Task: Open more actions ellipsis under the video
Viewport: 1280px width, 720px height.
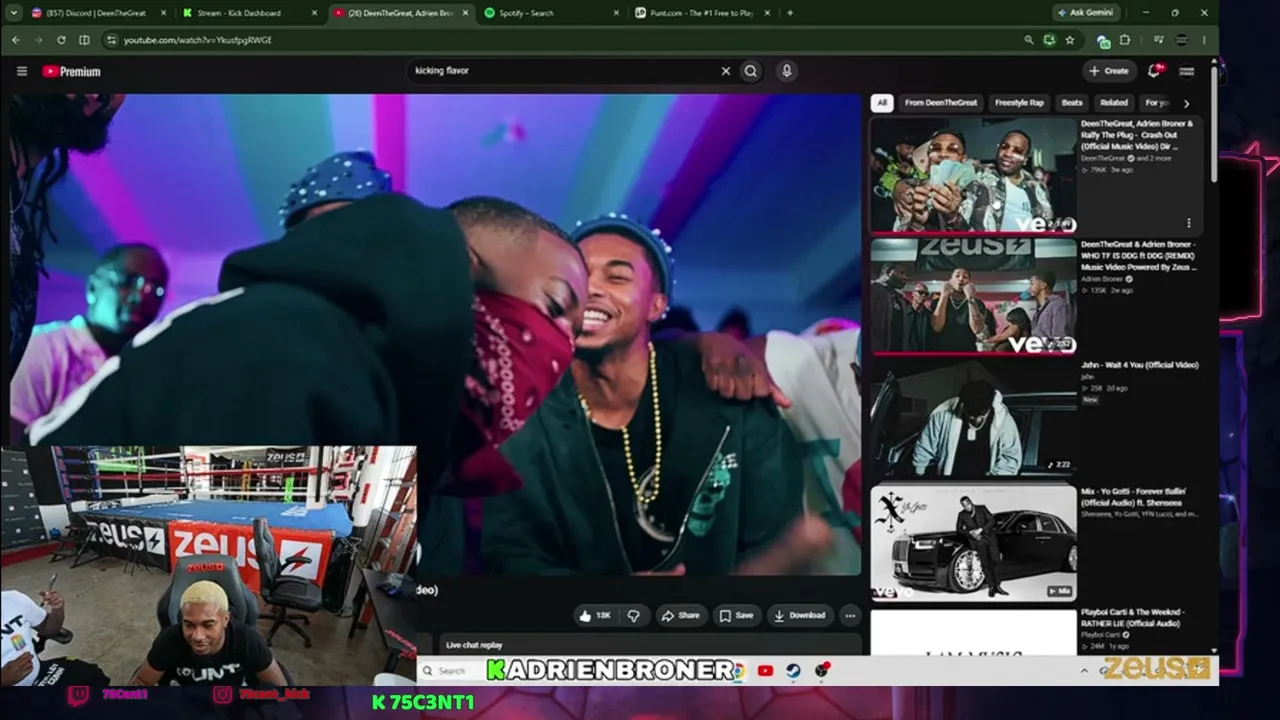Action: [x=850, y=615]
